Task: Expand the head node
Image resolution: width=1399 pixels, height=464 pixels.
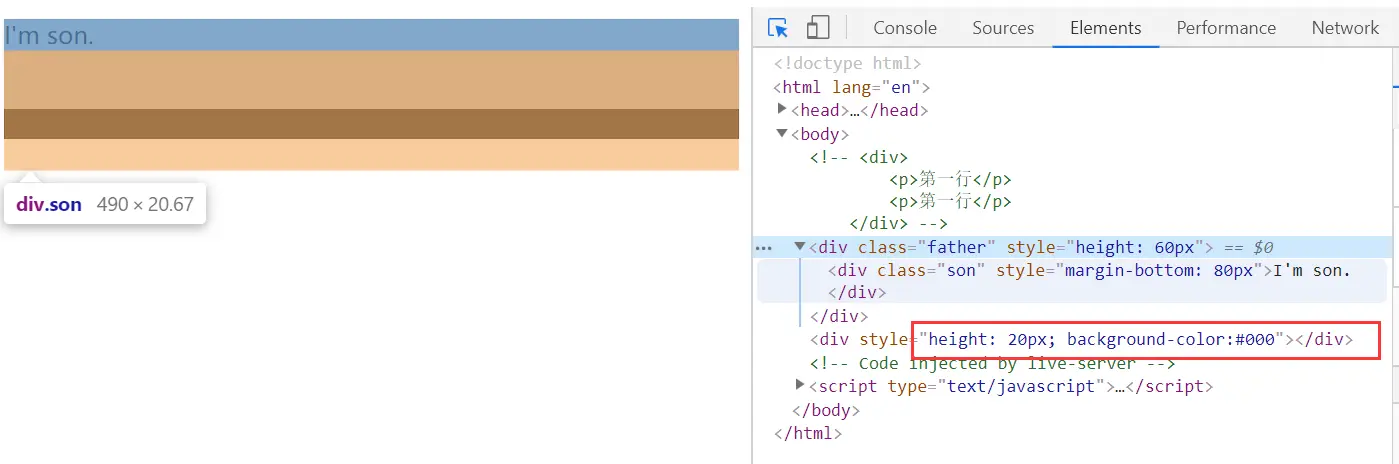Action: pos(783,109)
